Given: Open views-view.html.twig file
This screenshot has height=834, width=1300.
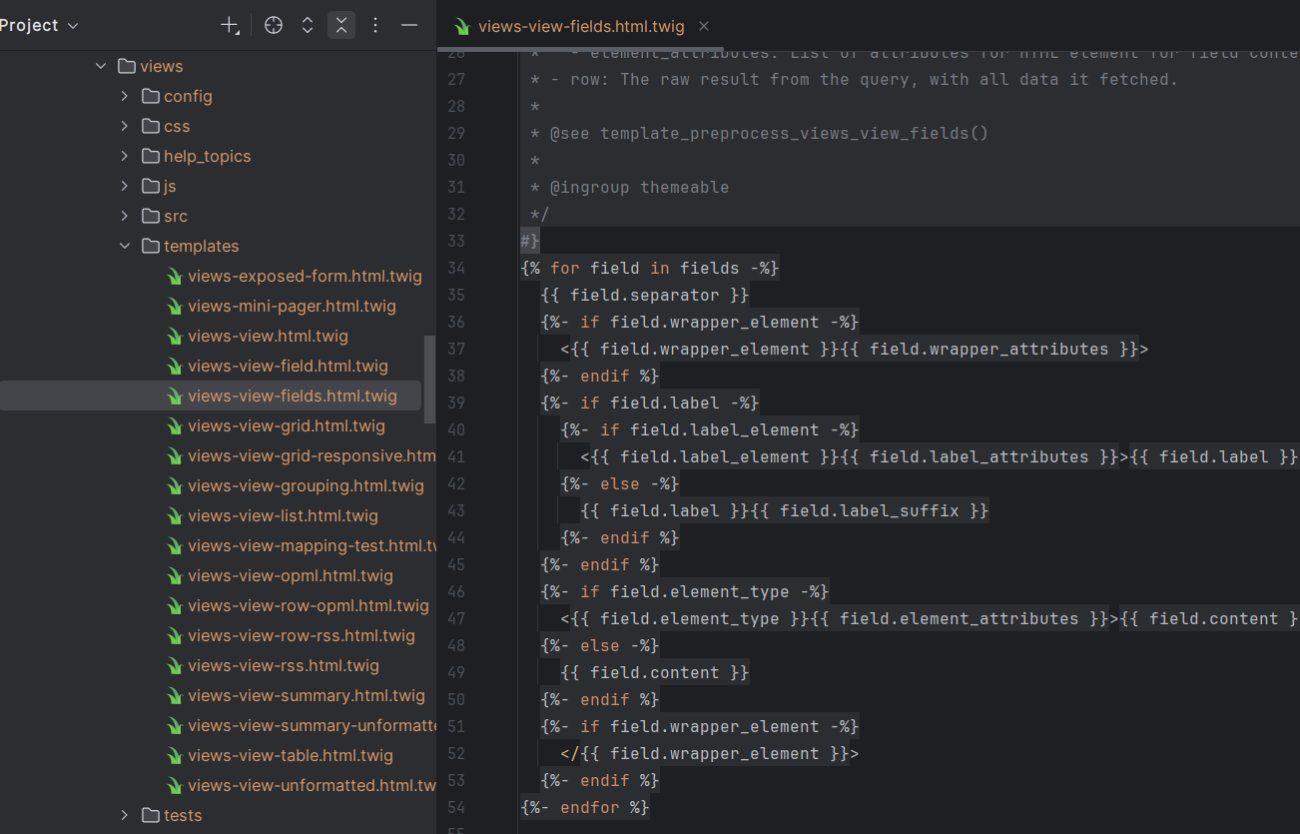Looking at the screenshot, I should click(268, 336).
